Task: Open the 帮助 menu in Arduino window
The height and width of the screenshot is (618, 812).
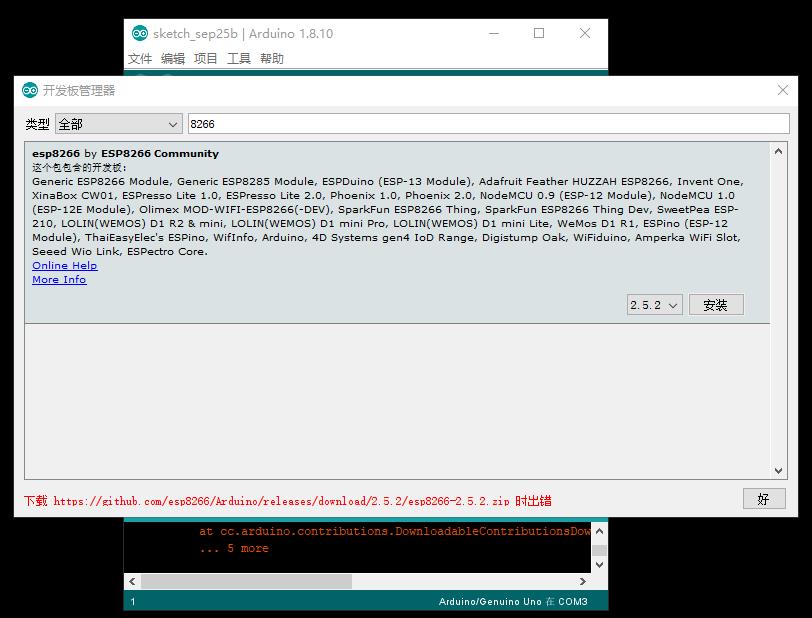Action: [272, 59]
